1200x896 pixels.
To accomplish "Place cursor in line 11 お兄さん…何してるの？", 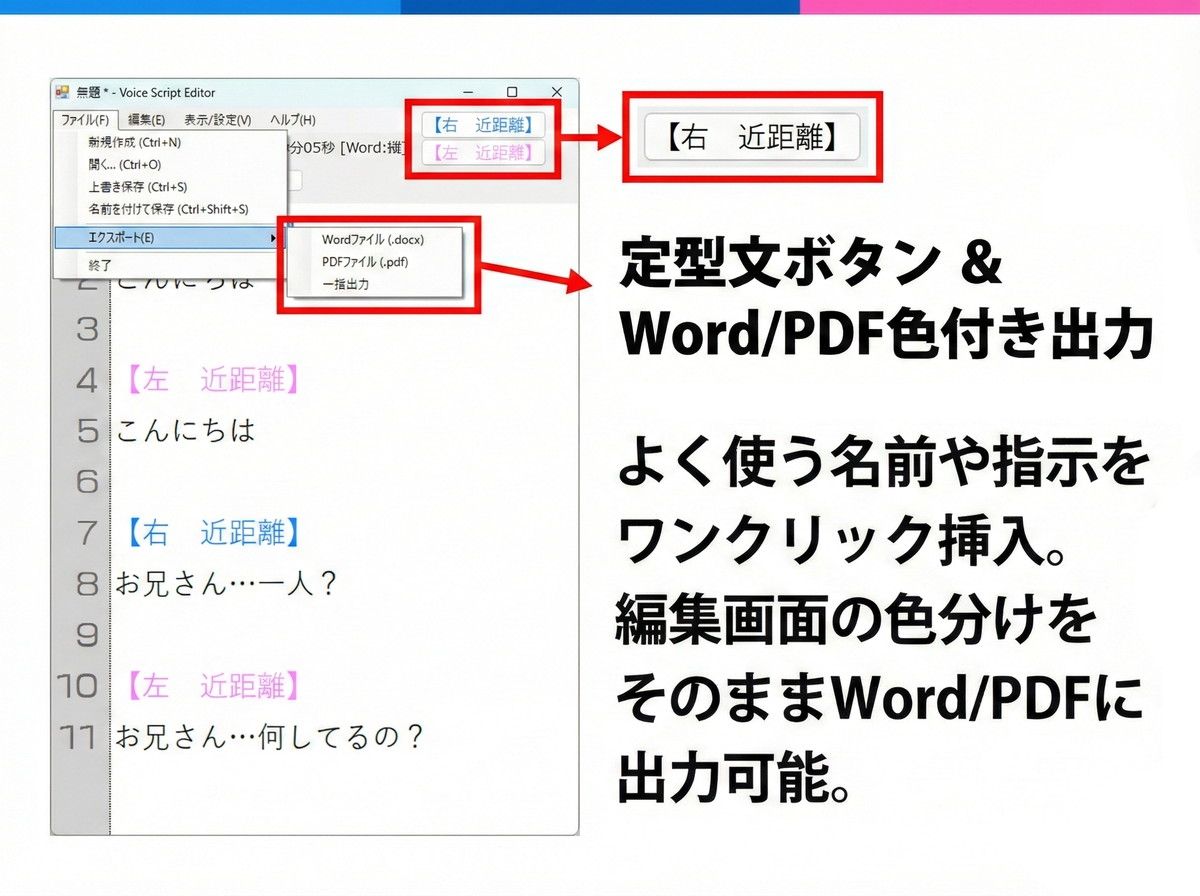I will tap(270, 737).
